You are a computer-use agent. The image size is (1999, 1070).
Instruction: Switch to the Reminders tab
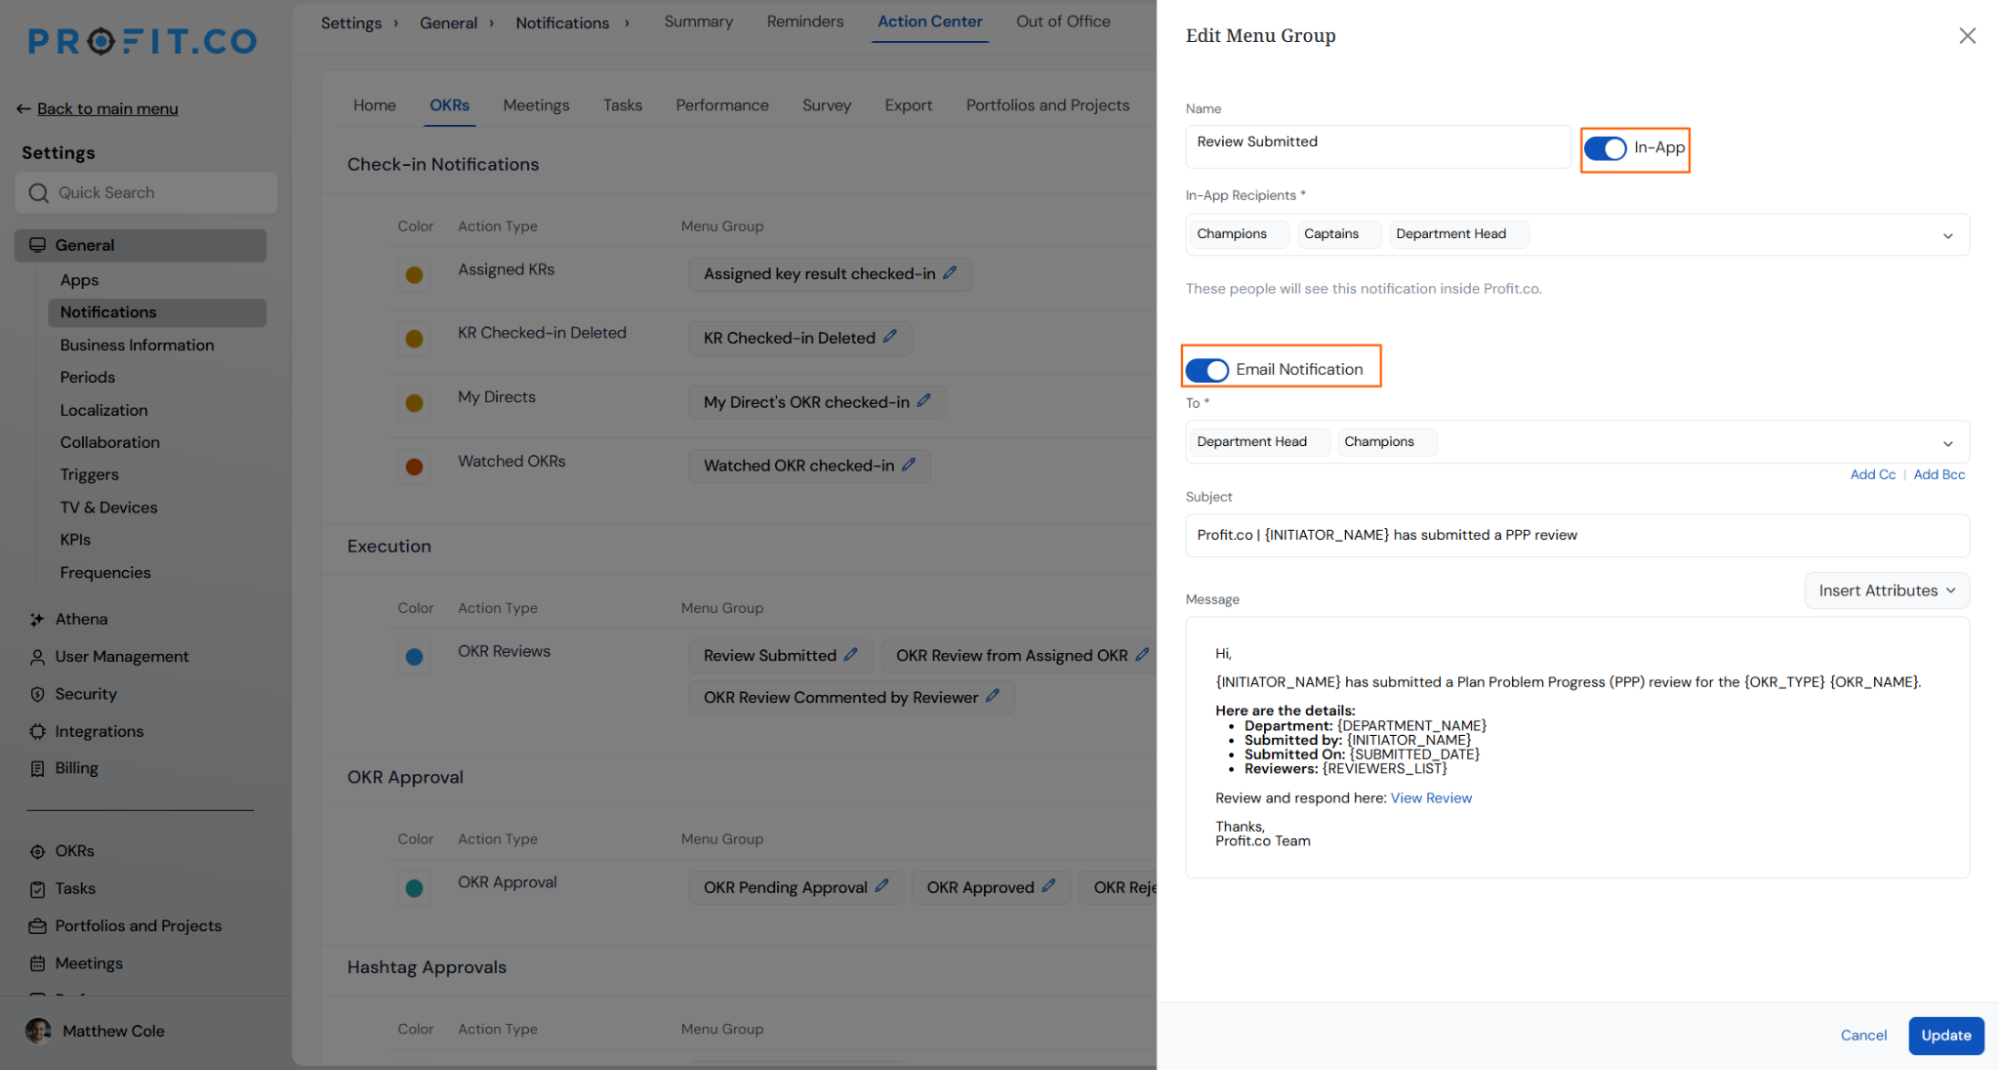[805, 21]
